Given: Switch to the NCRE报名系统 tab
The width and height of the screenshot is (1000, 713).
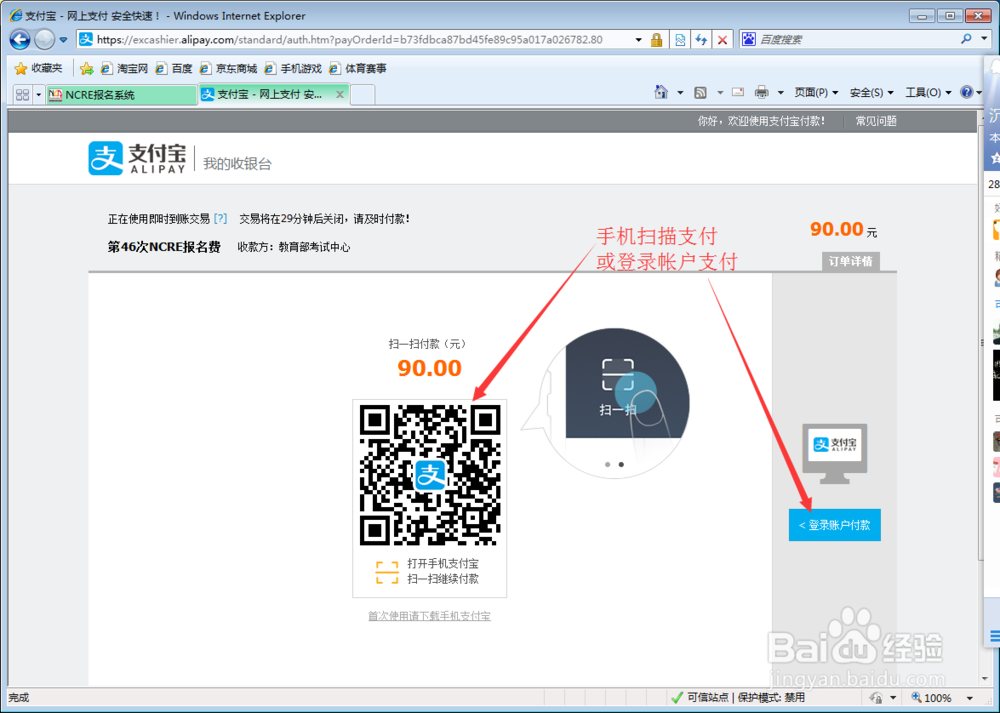Looking at the screenshot, I should [x=121, y=94].
